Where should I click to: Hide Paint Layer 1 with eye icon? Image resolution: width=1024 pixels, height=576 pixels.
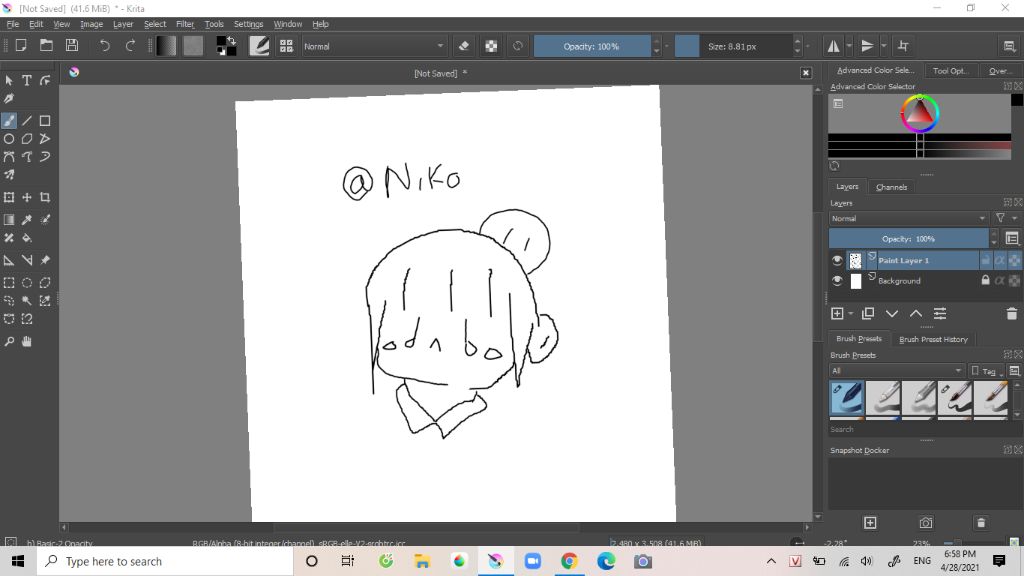837,260
